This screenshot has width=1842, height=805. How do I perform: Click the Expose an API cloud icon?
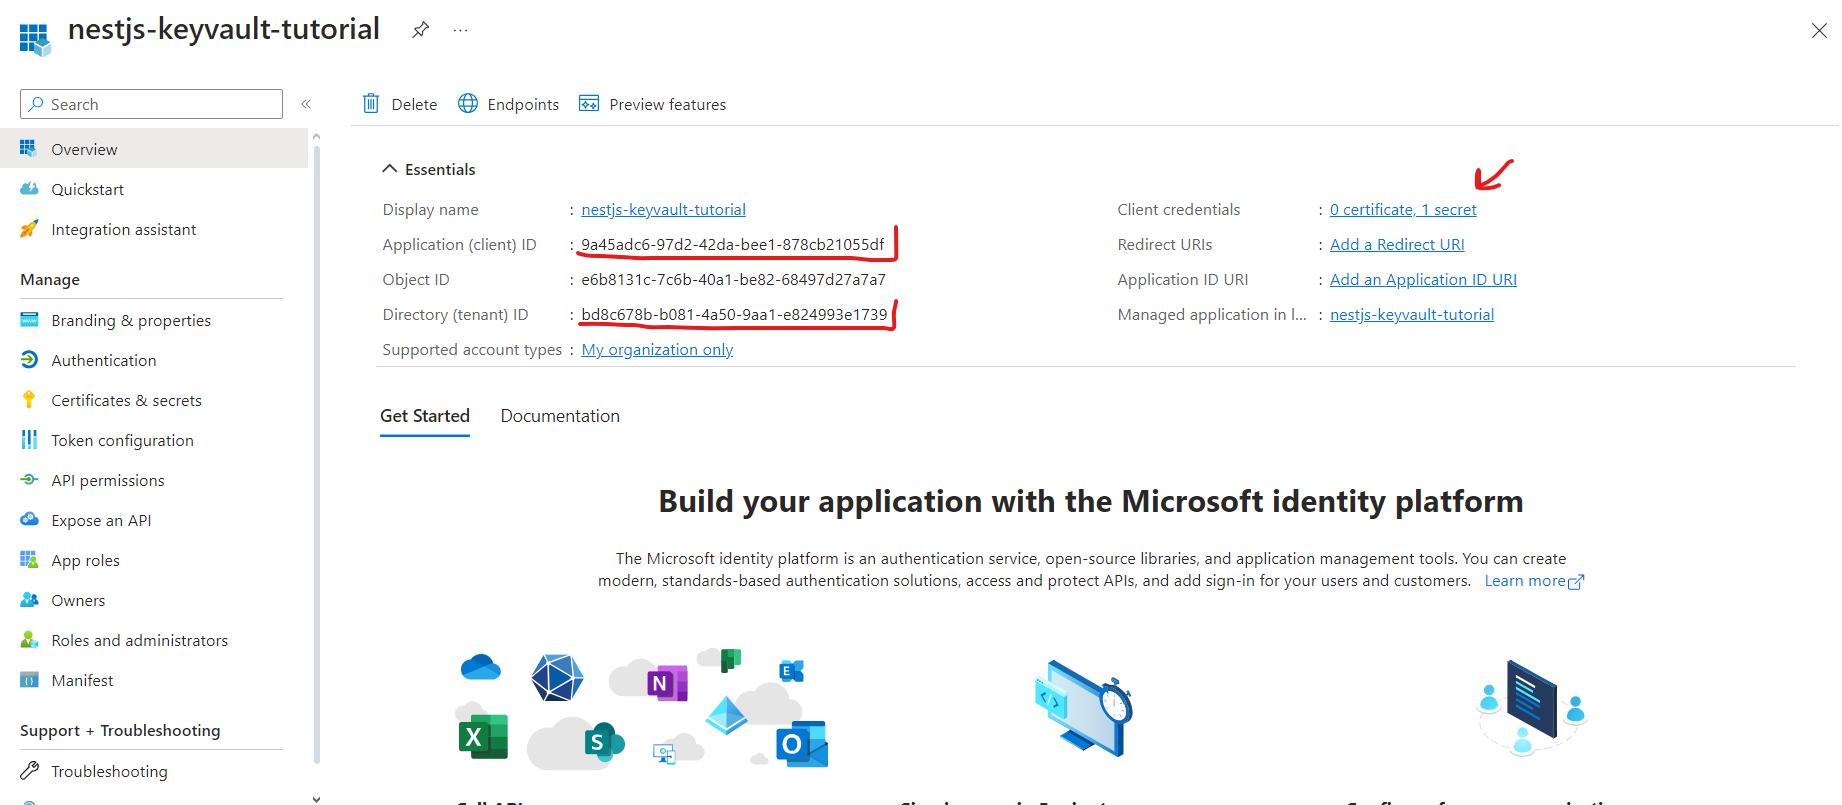coord(29,520)
